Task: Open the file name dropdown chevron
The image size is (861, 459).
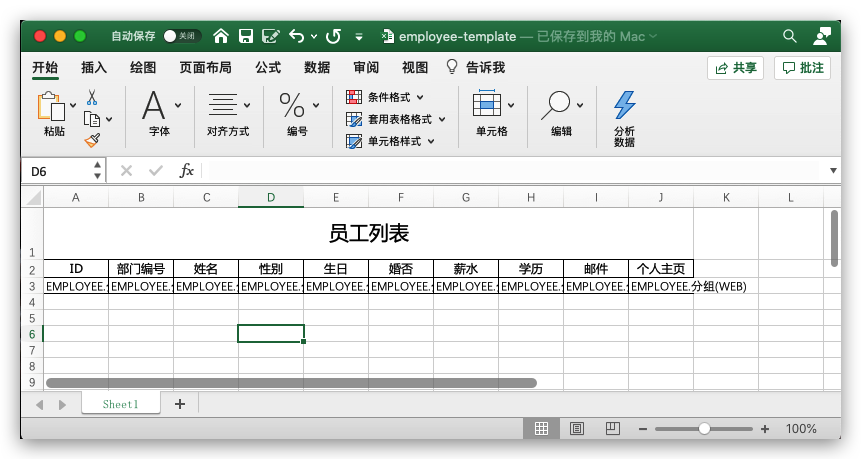Action: click(653, 36)
